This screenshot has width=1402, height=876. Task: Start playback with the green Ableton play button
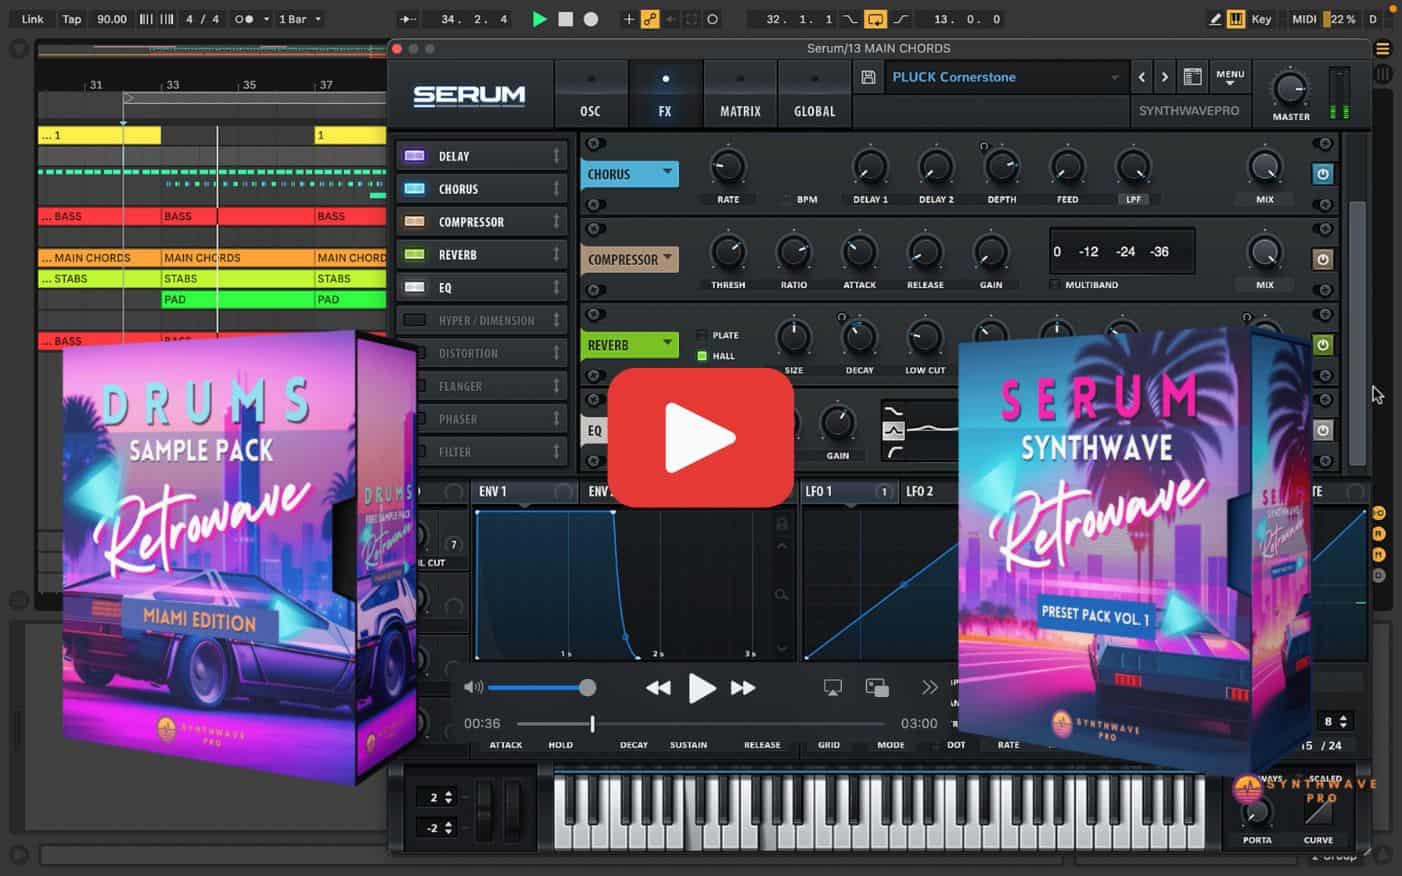[539, 19]
